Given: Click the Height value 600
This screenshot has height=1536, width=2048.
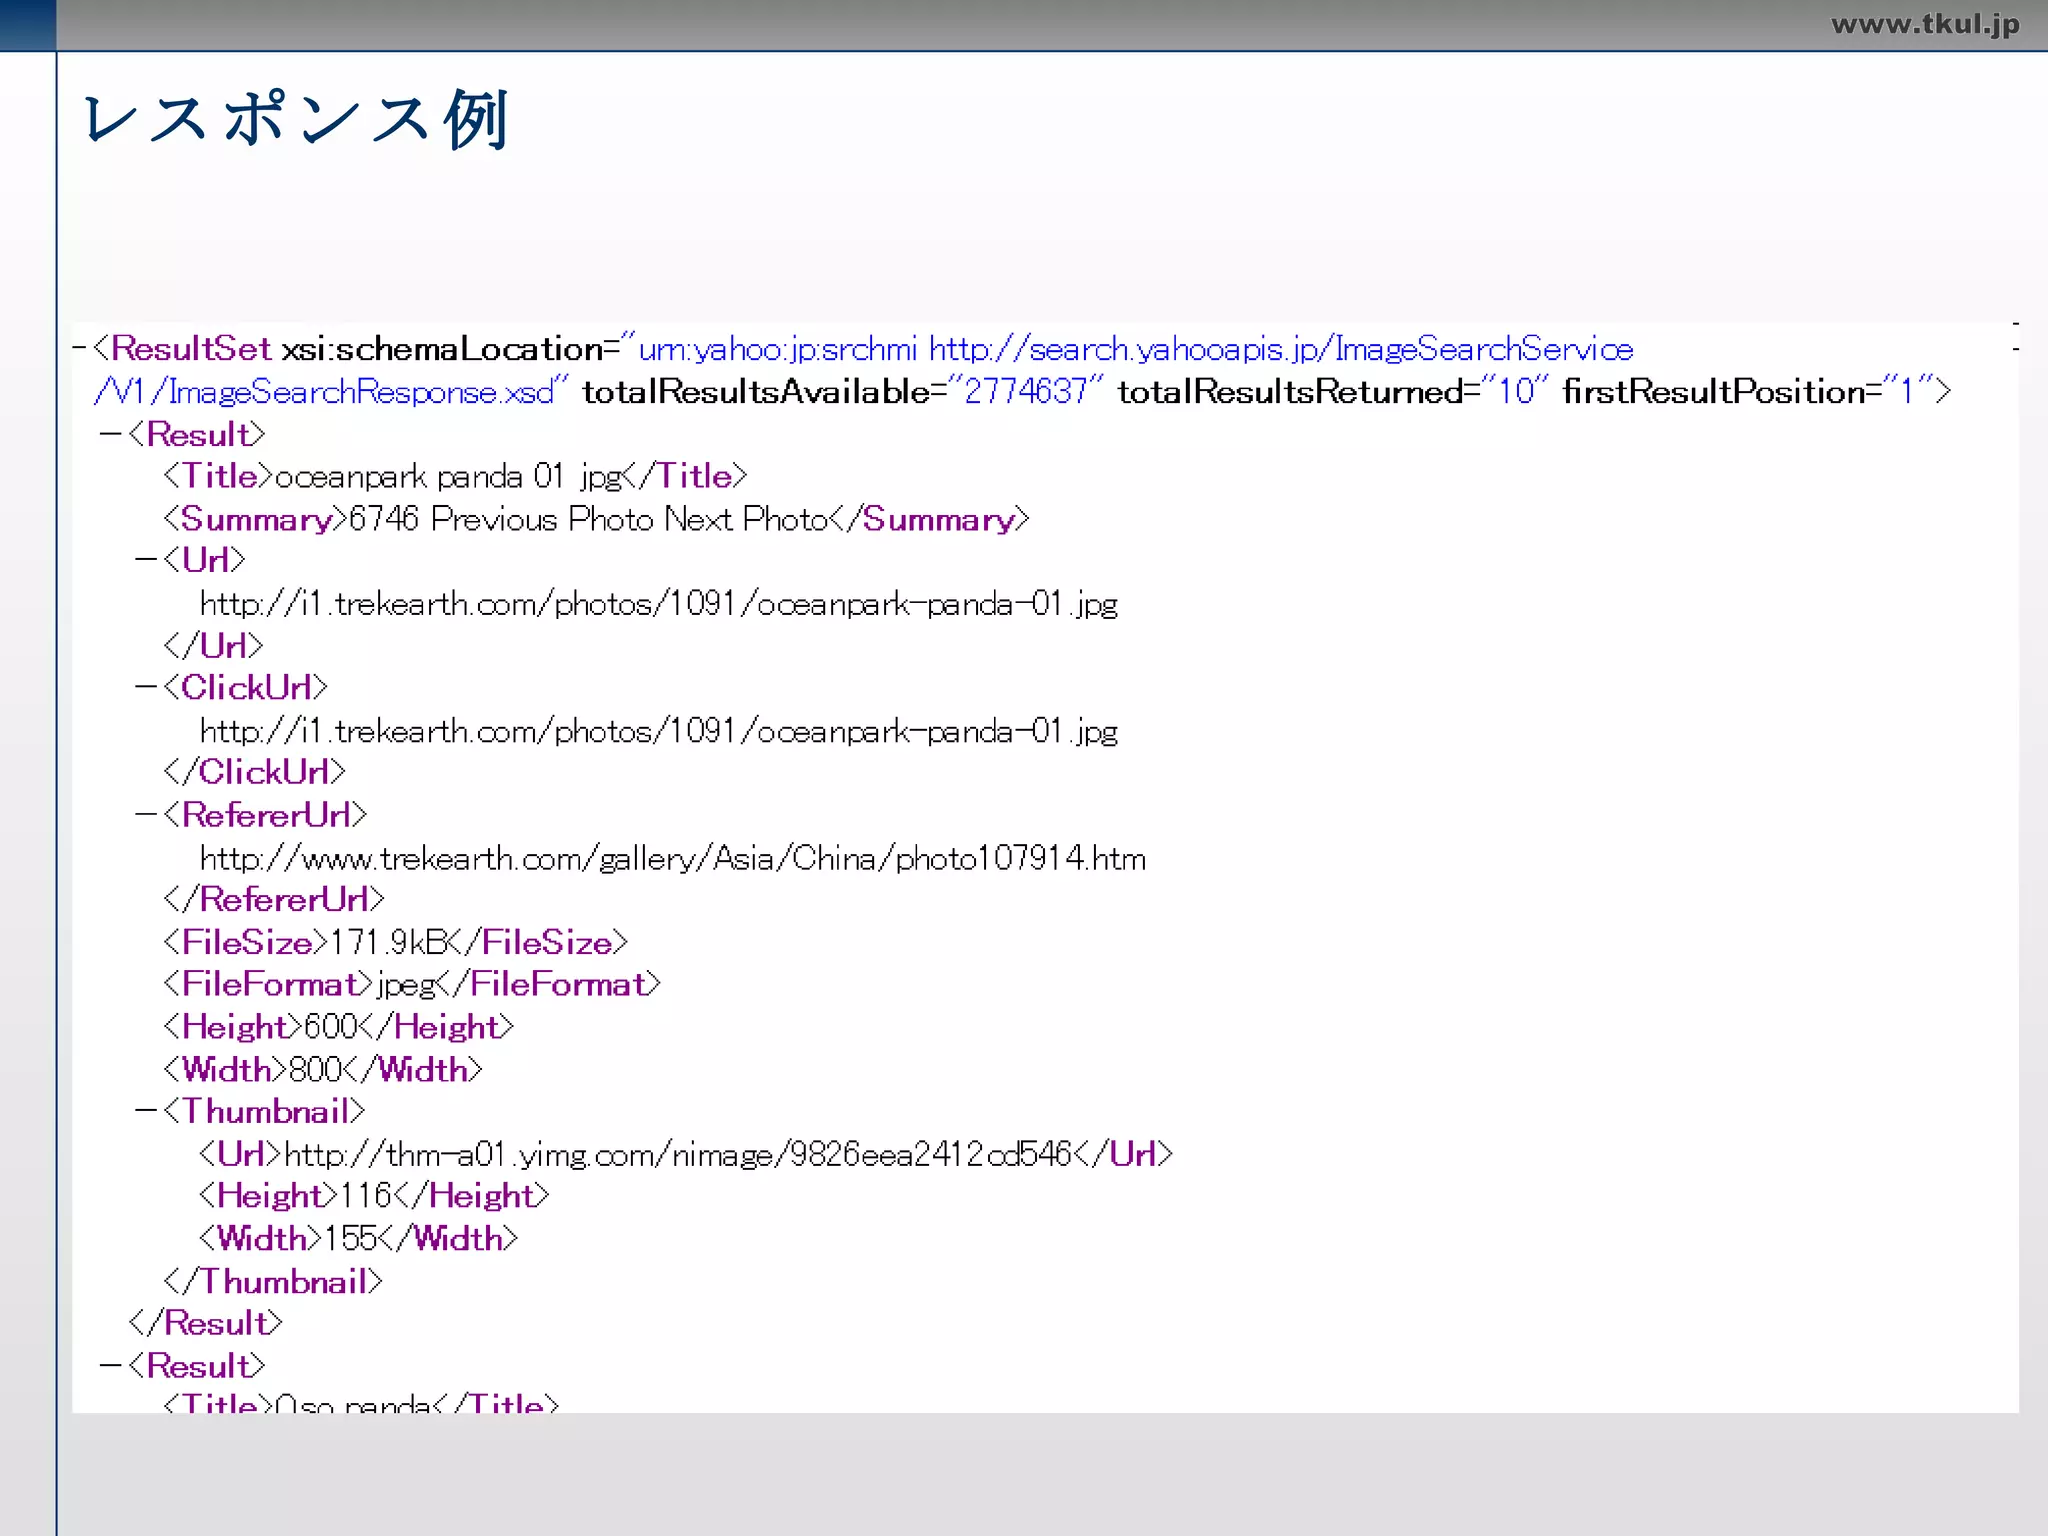Looking at the screenshot, I should tap(331, 1027).
